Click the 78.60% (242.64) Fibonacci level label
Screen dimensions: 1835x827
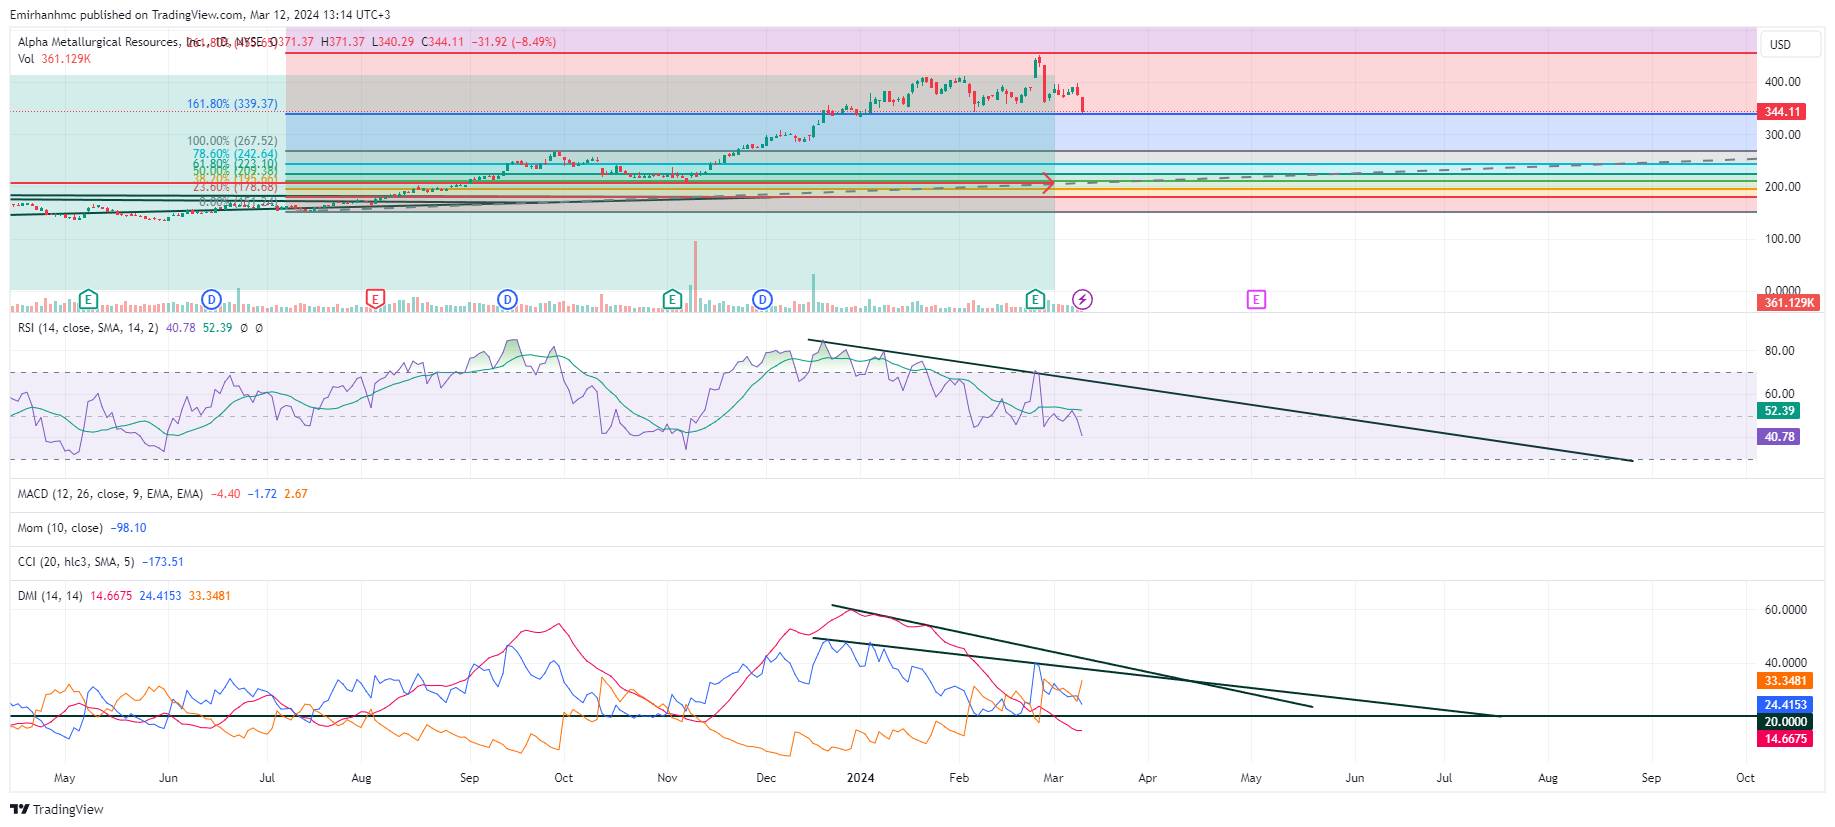coord(235,154)
